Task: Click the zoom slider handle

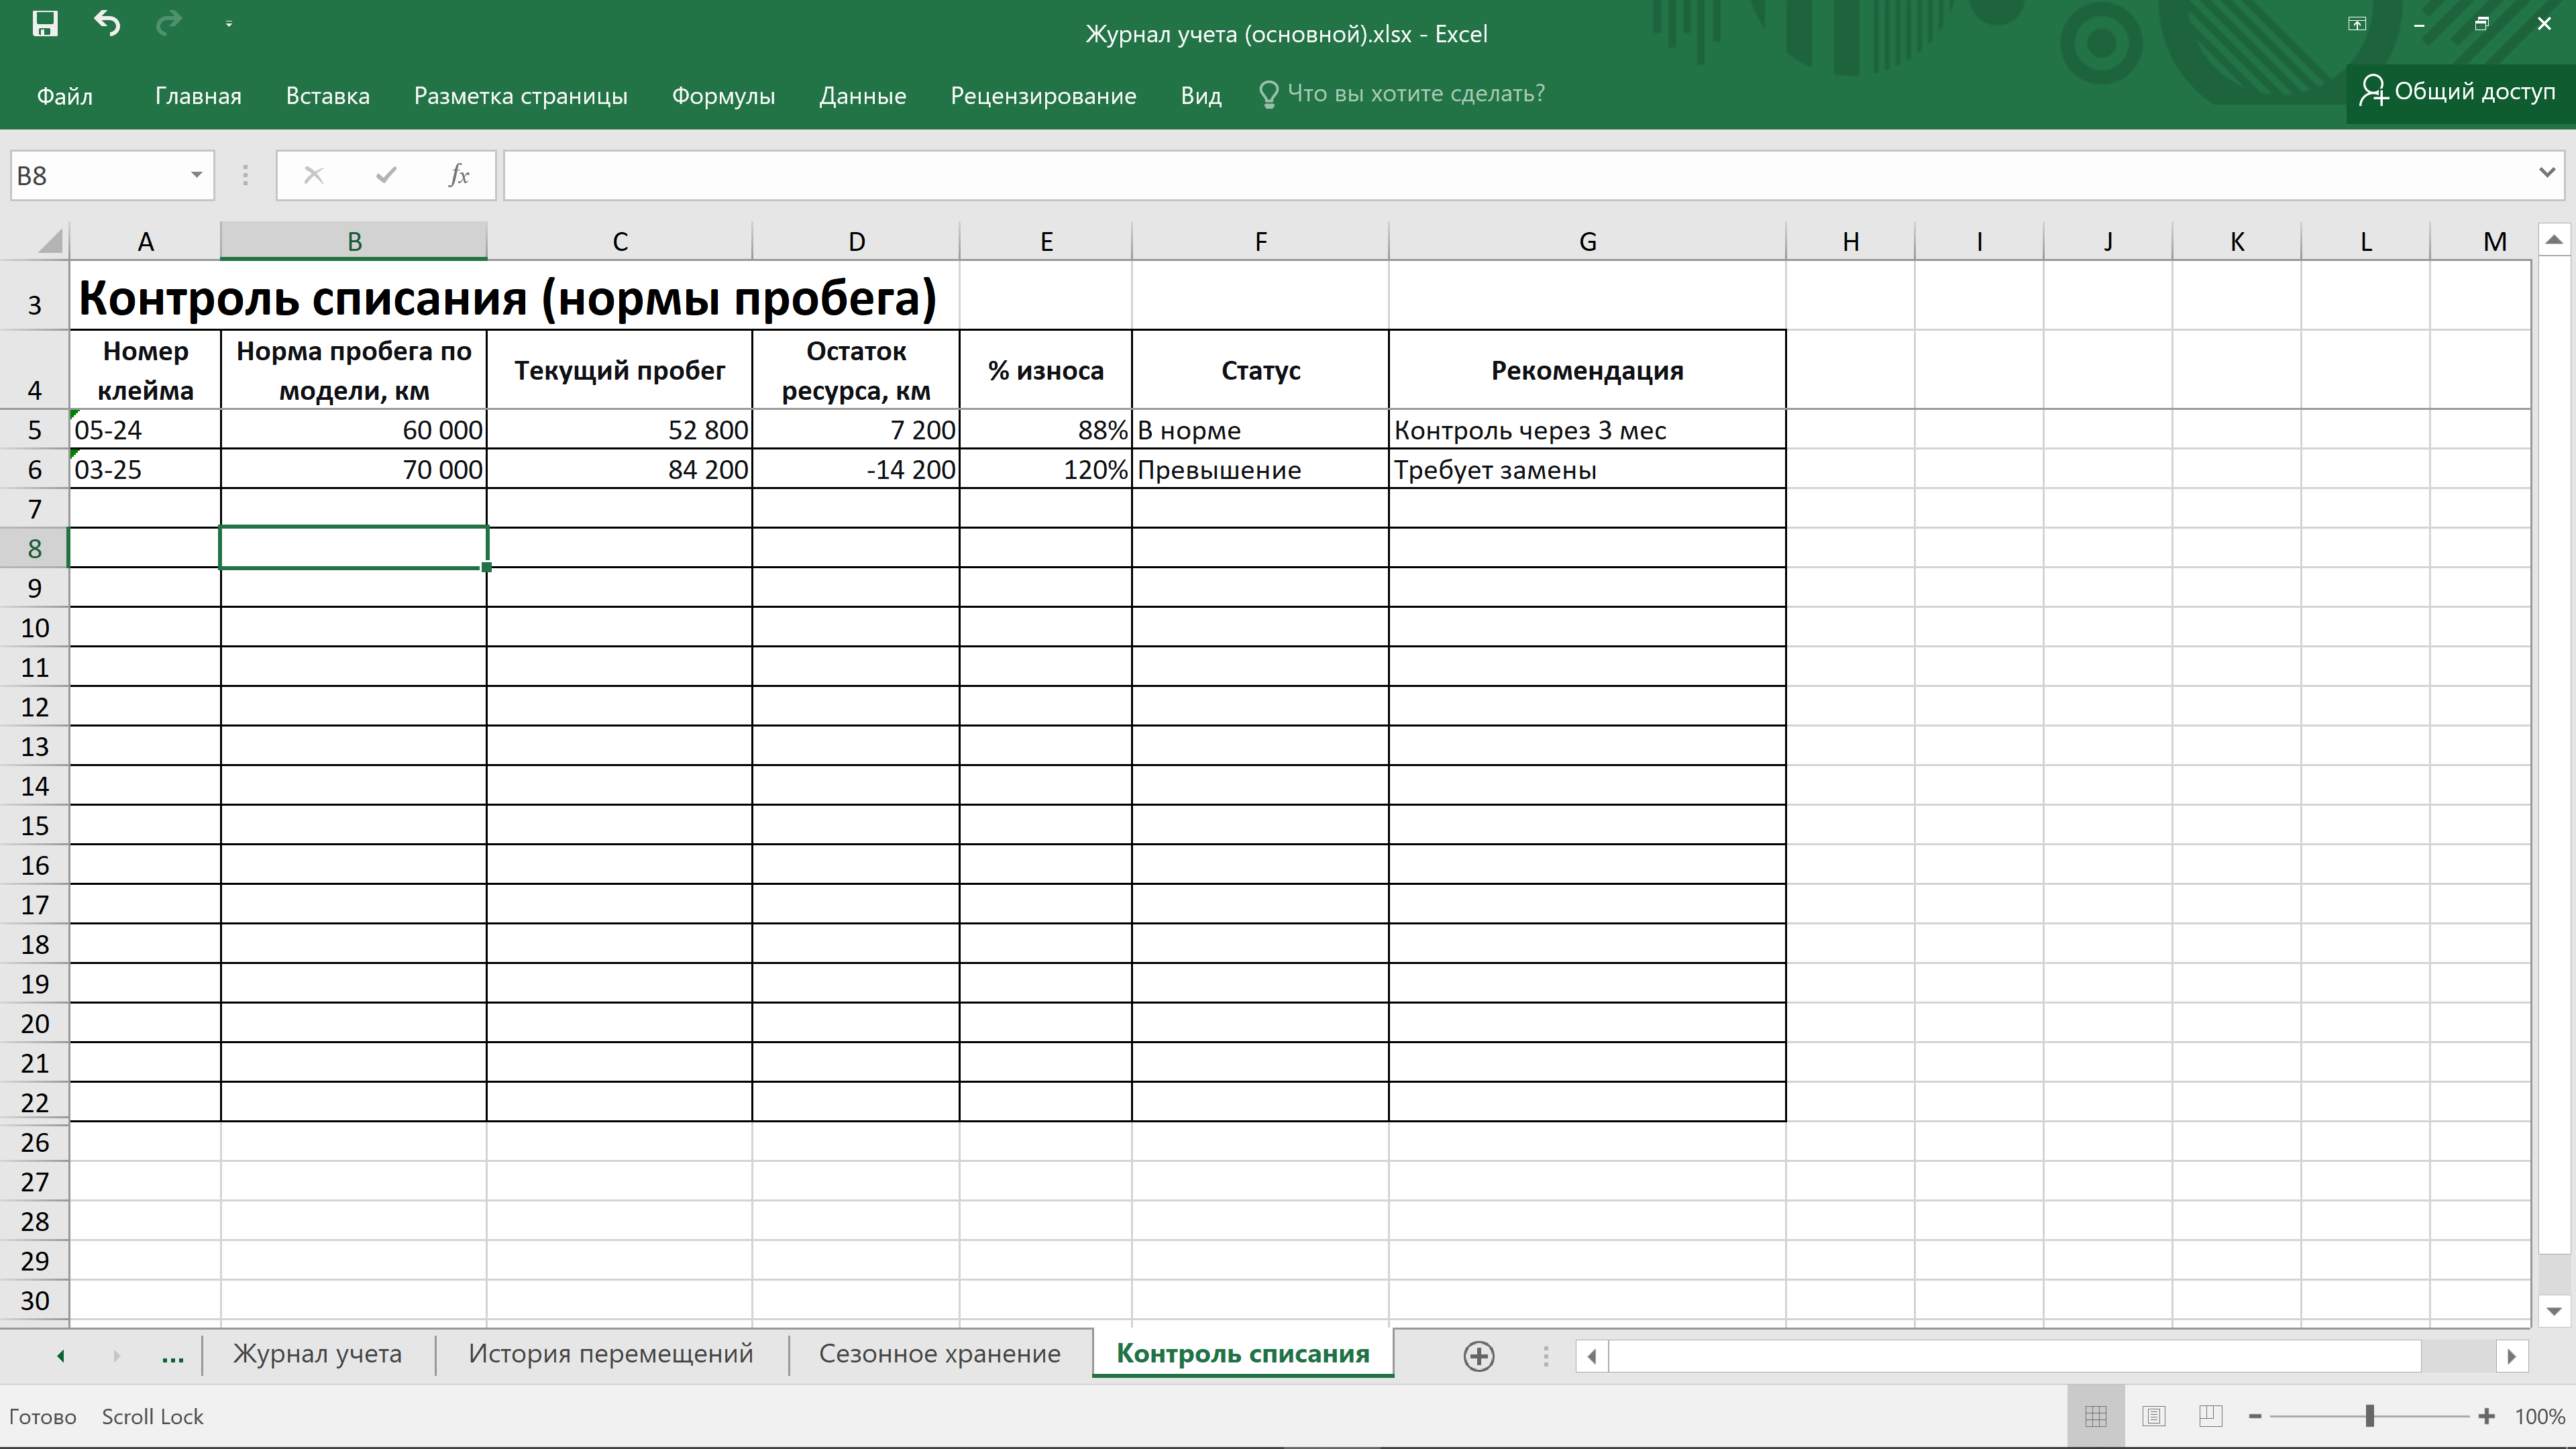Action: pos(2369,1416)
